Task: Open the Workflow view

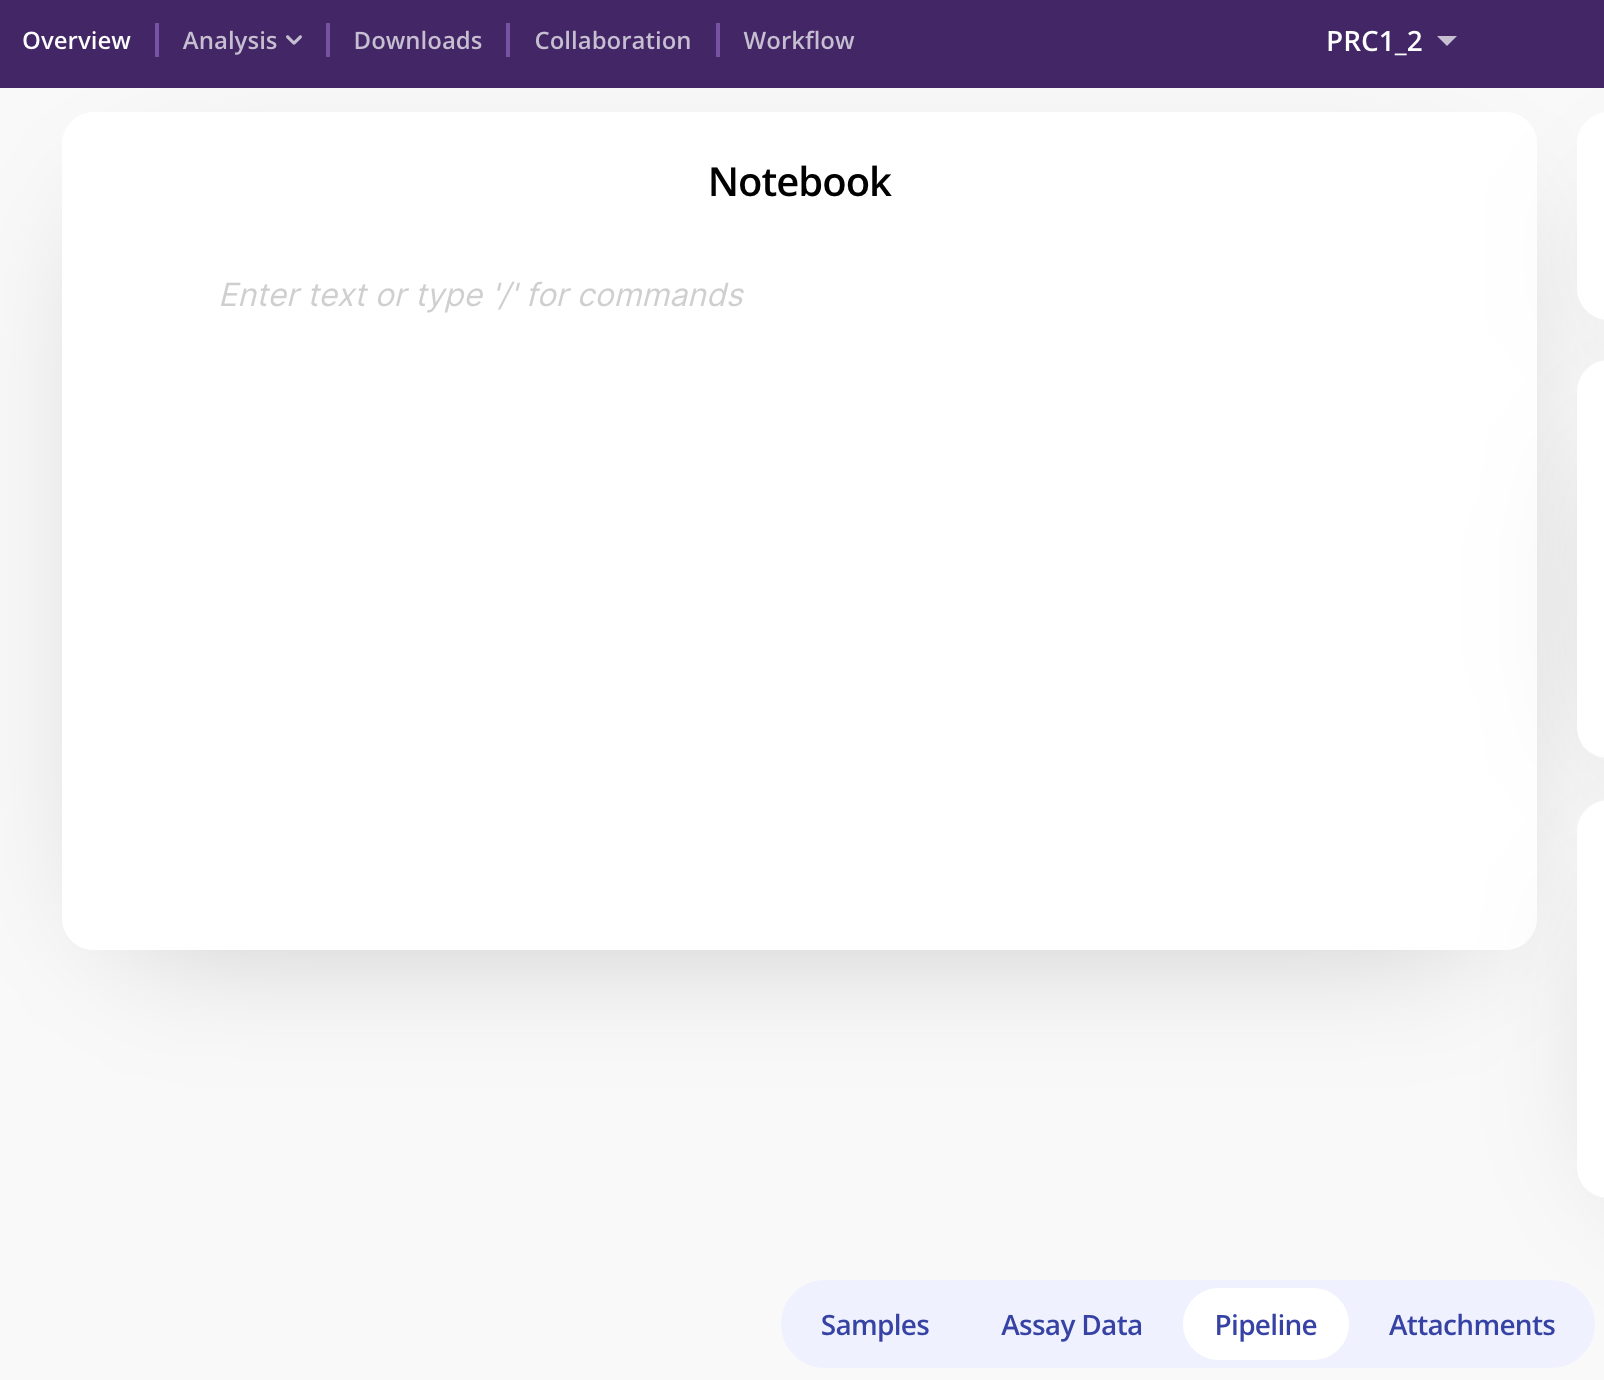Action: click(798, 40)
